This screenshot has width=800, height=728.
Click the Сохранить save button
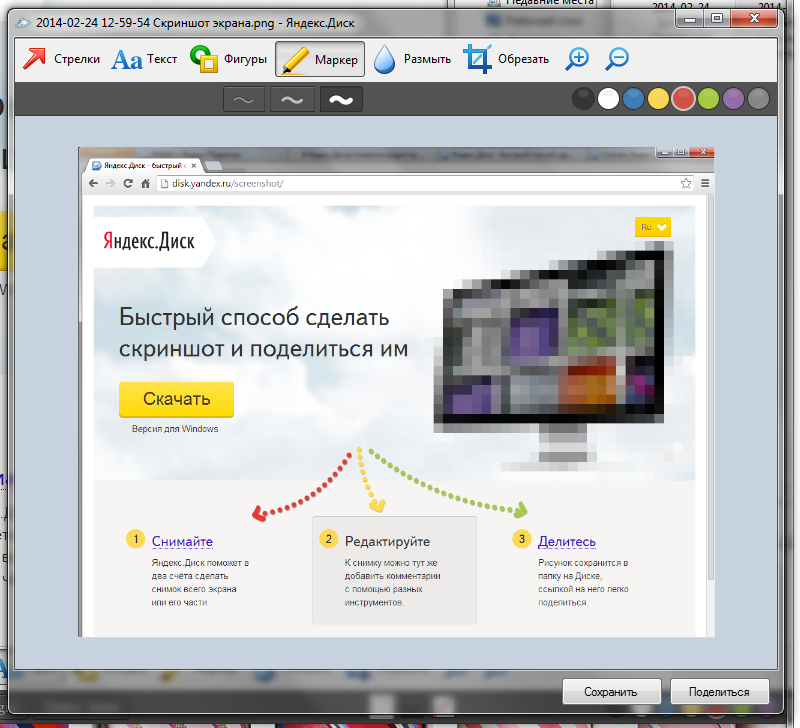611,692
